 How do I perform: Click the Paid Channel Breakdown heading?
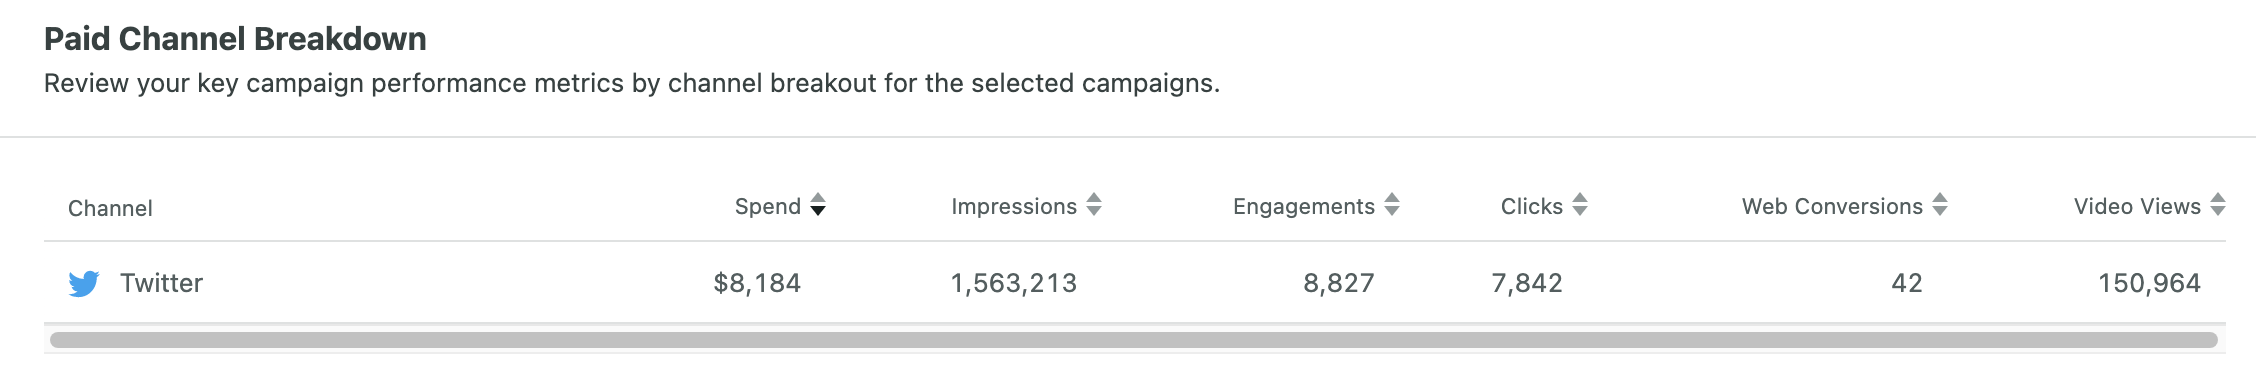pyautogui.click(x=235, y=39)
